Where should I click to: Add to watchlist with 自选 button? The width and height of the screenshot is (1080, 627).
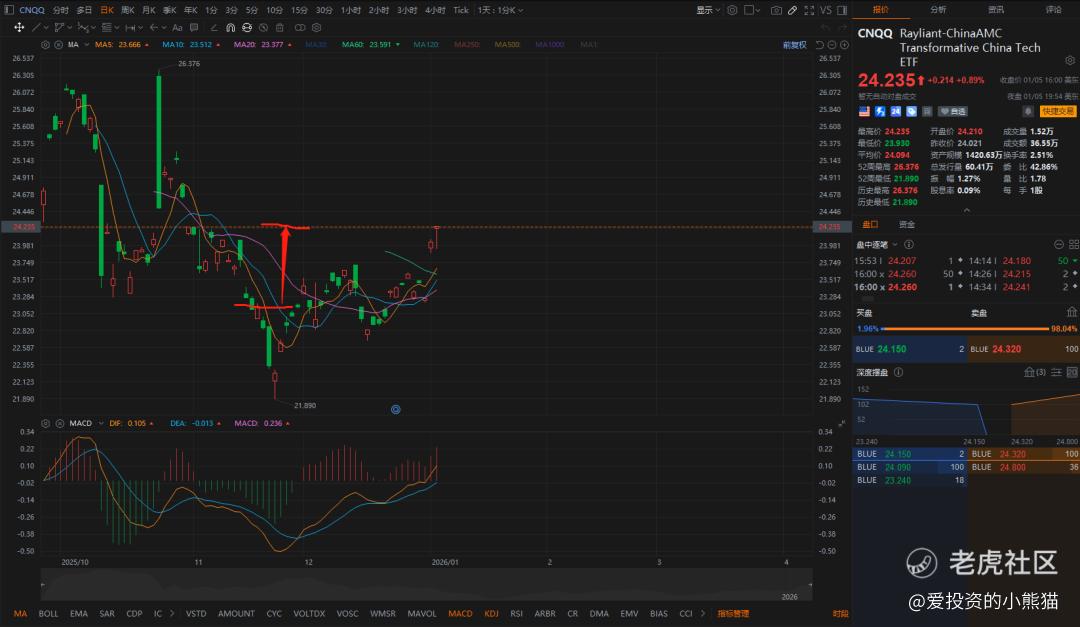(x=953, y=111)
